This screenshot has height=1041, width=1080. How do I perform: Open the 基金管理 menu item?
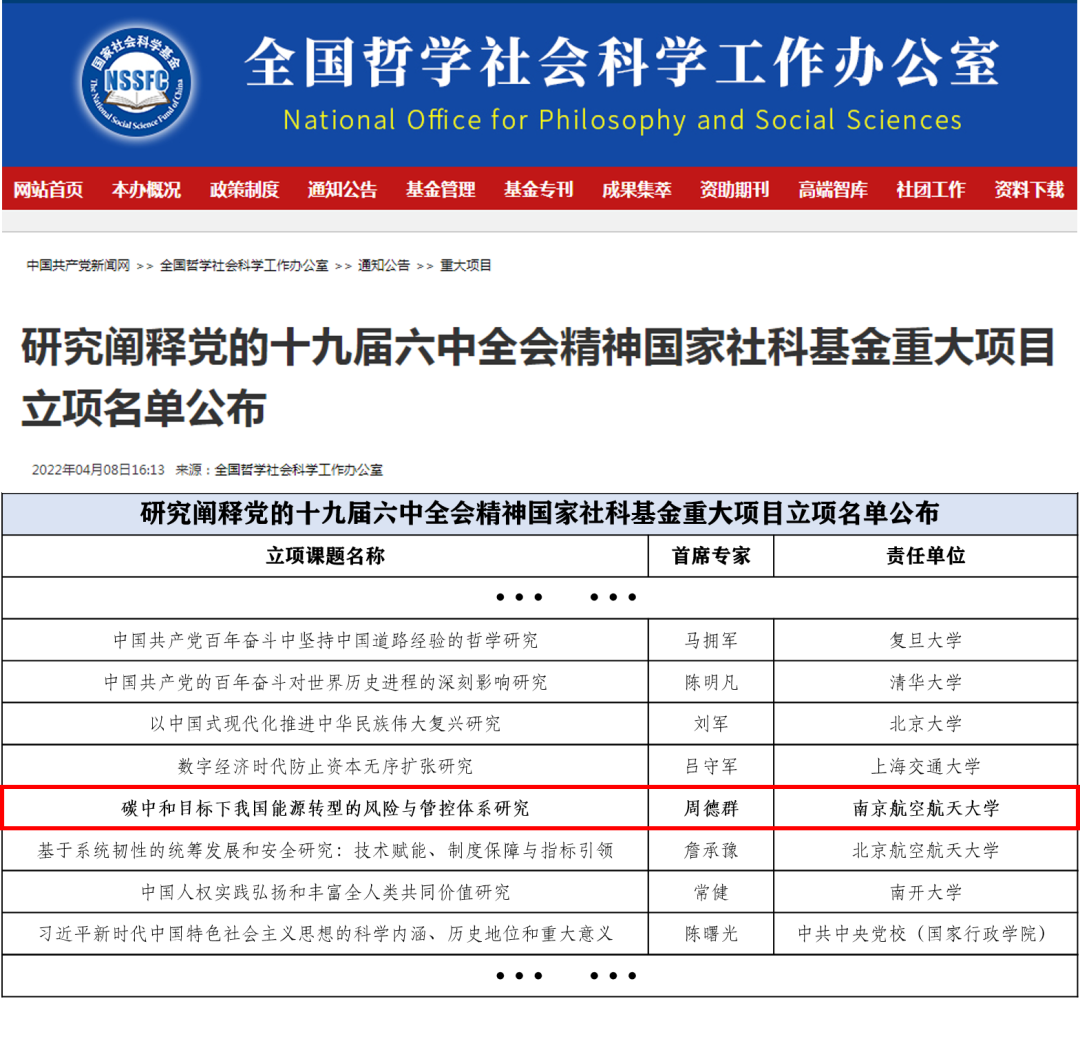click(x=440, y=189)
